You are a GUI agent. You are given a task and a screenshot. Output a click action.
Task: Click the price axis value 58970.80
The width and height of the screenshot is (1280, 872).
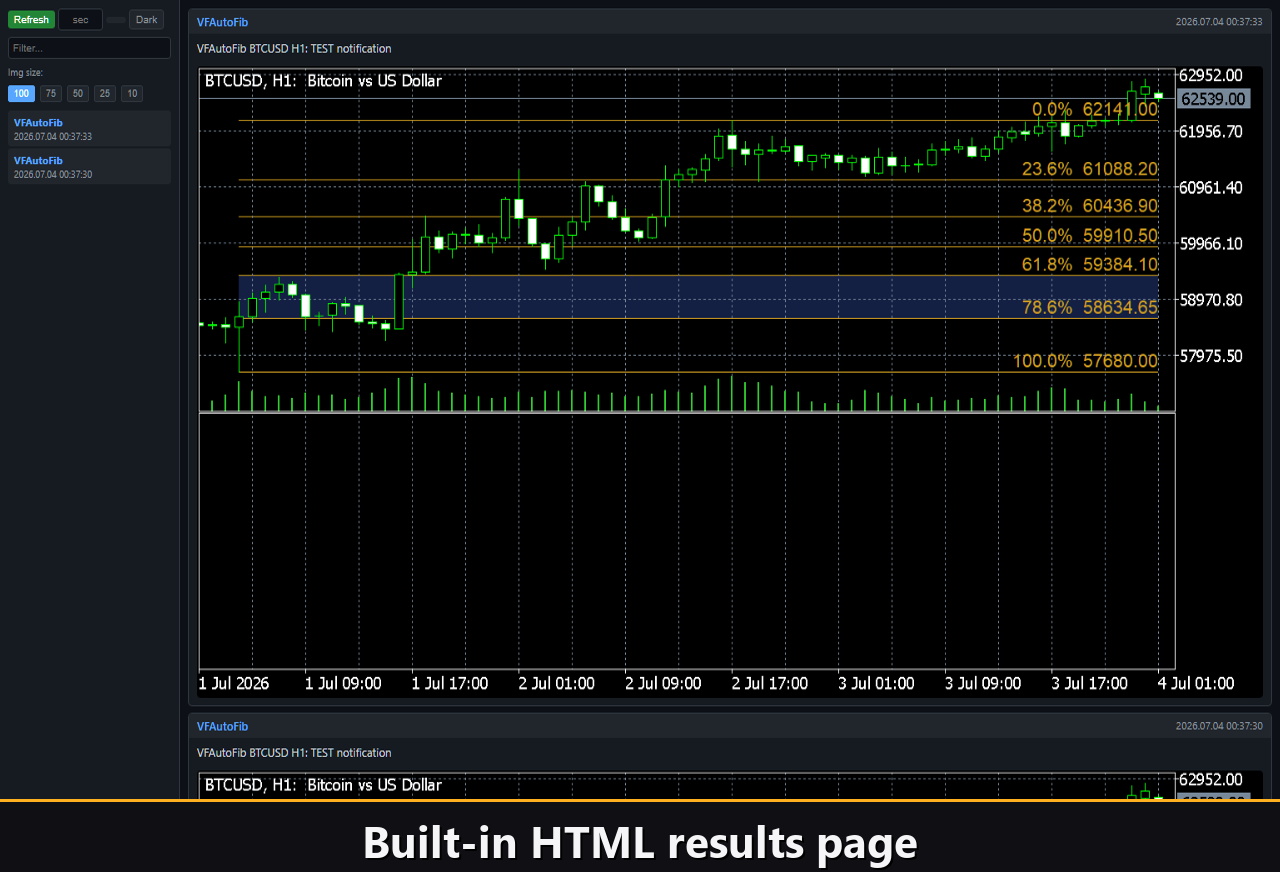click(1212, 299)
